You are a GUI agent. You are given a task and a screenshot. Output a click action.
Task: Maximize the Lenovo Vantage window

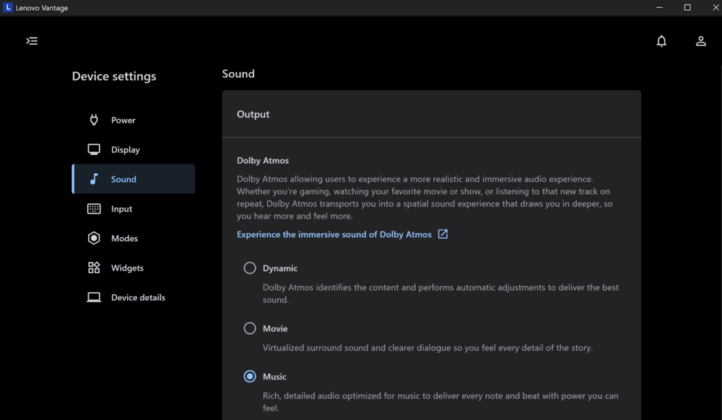pos(687,7)
